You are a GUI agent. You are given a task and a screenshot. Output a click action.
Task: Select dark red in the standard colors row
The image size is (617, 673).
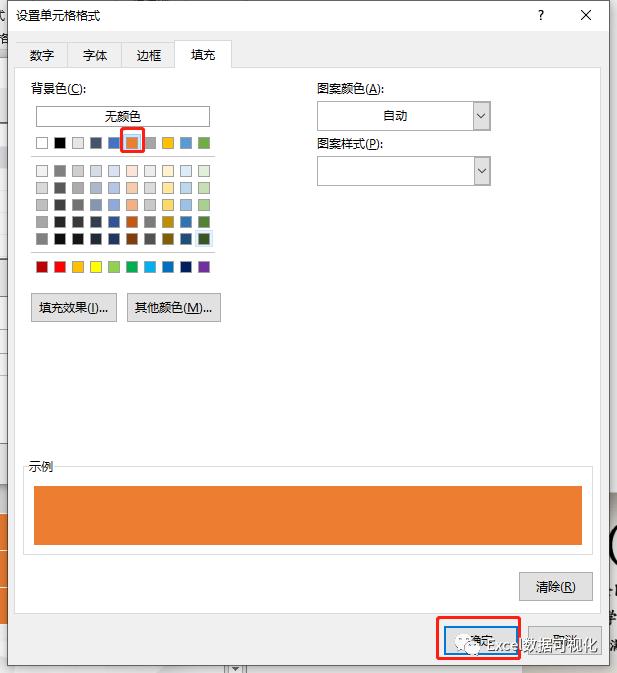[42, 267]
